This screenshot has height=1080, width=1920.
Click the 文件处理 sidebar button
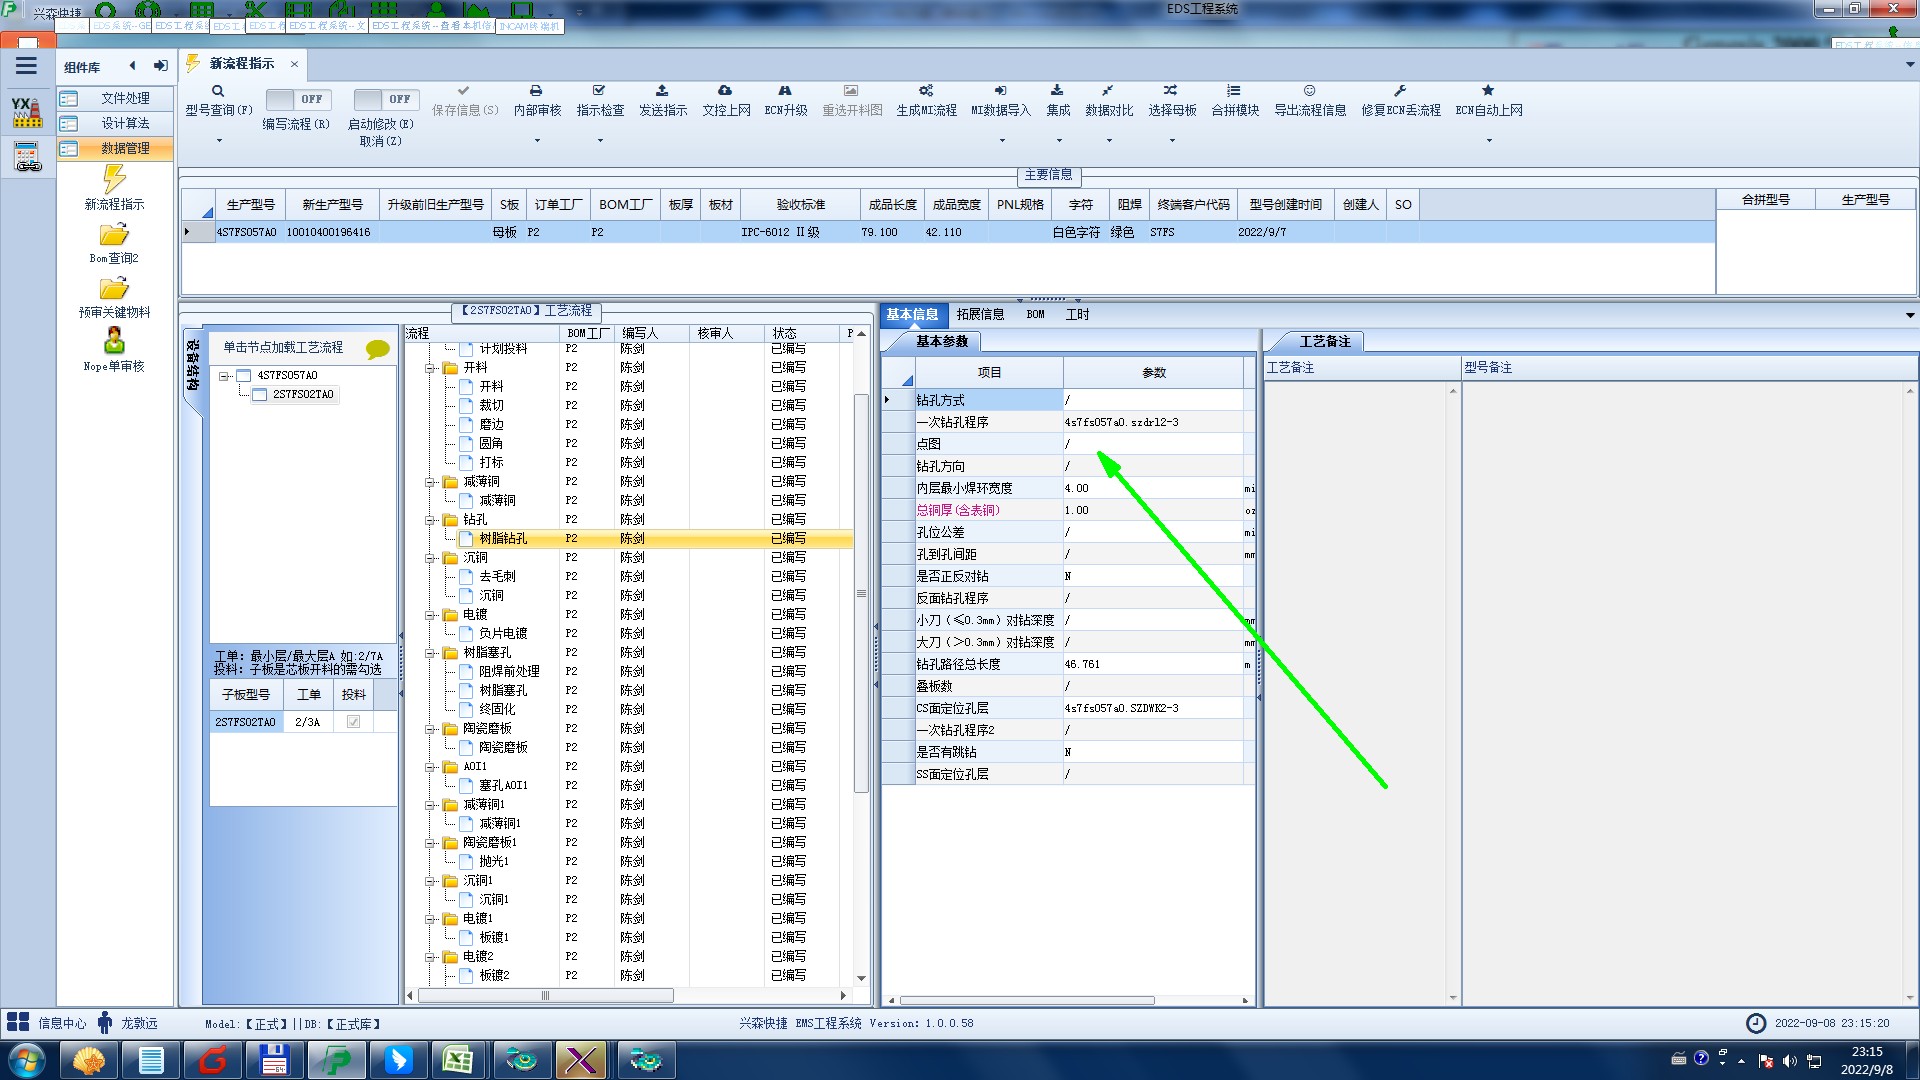pyautogui.click(x=124, y=98)
